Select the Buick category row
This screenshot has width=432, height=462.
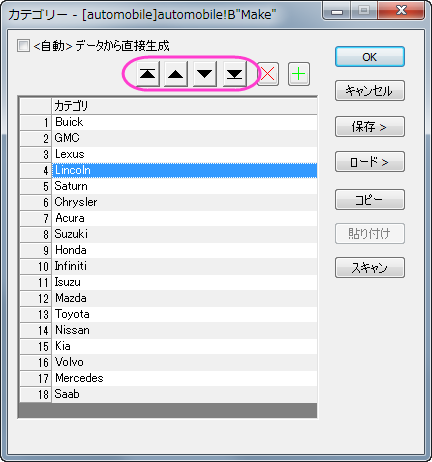[x=184, y=122]
